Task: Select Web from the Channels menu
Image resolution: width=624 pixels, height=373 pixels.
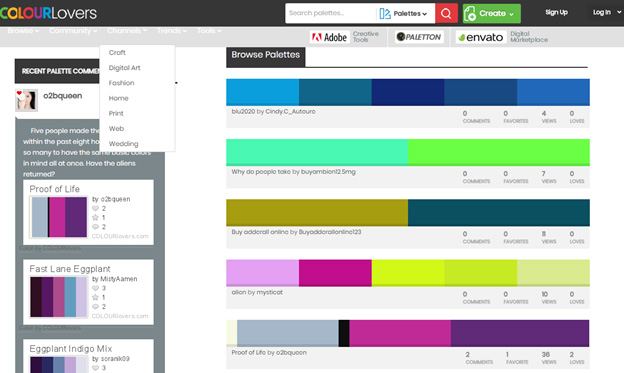Action: [116, 128]
